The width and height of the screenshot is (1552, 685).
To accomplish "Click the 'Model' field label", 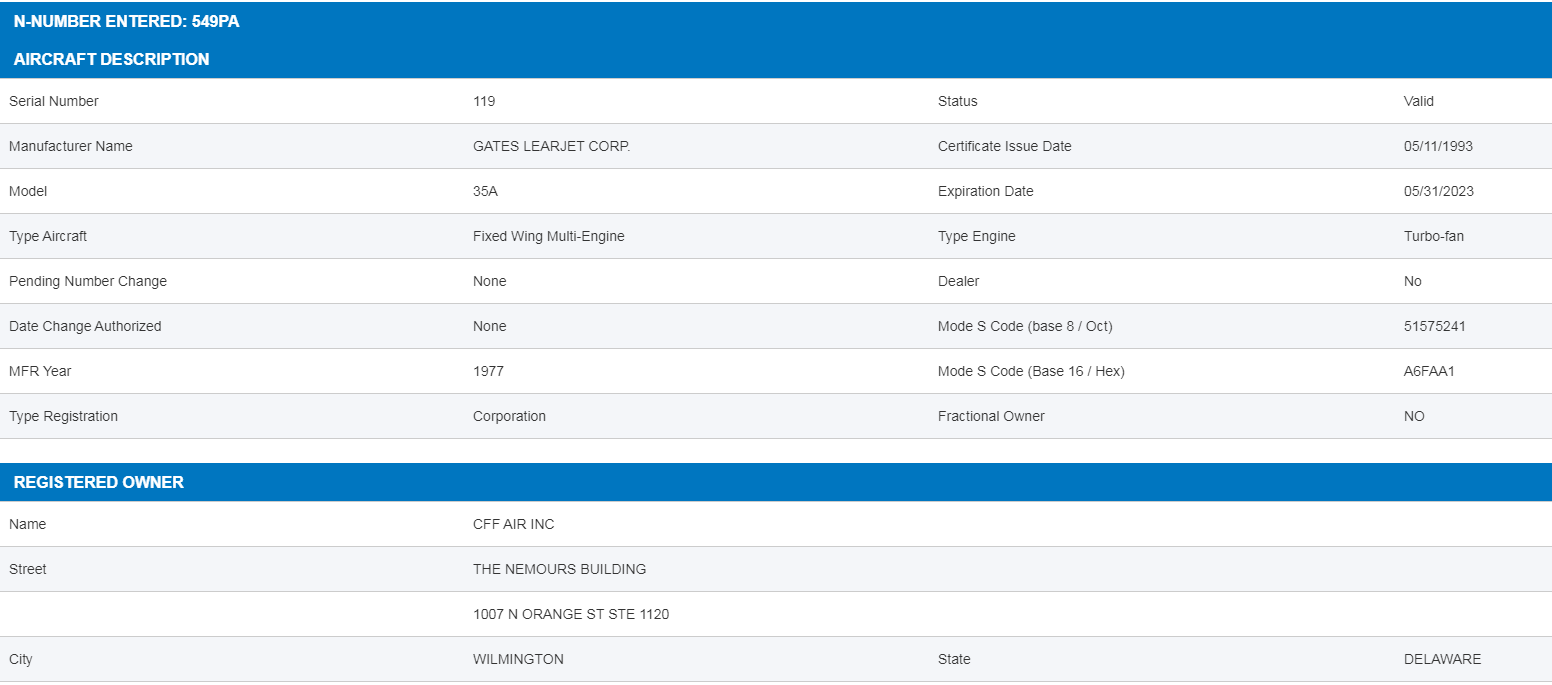I will [28, 191].
